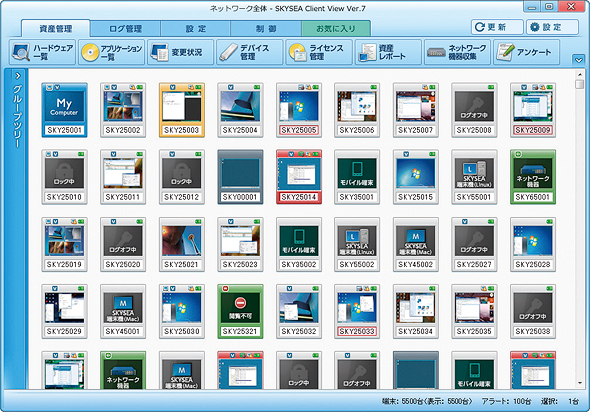590x412 pixels.
Task: Select logged-off terminal SKY25038
Action: click(x=533, y=311)
